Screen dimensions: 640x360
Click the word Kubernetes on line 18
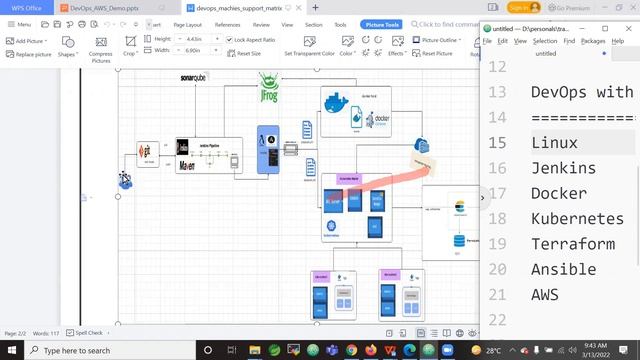coord(577,219)
